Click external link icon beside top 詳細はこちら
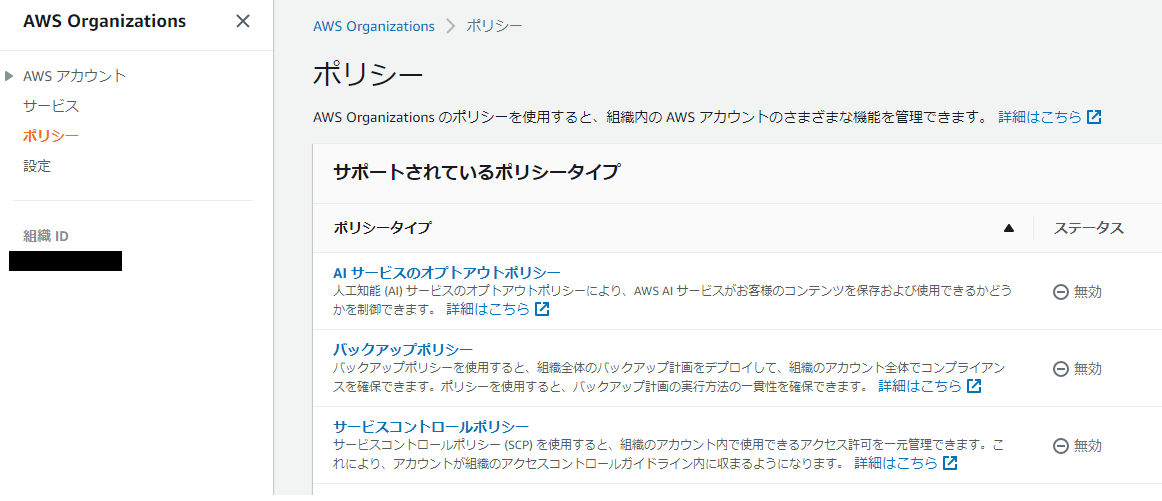 point(1094,117)
